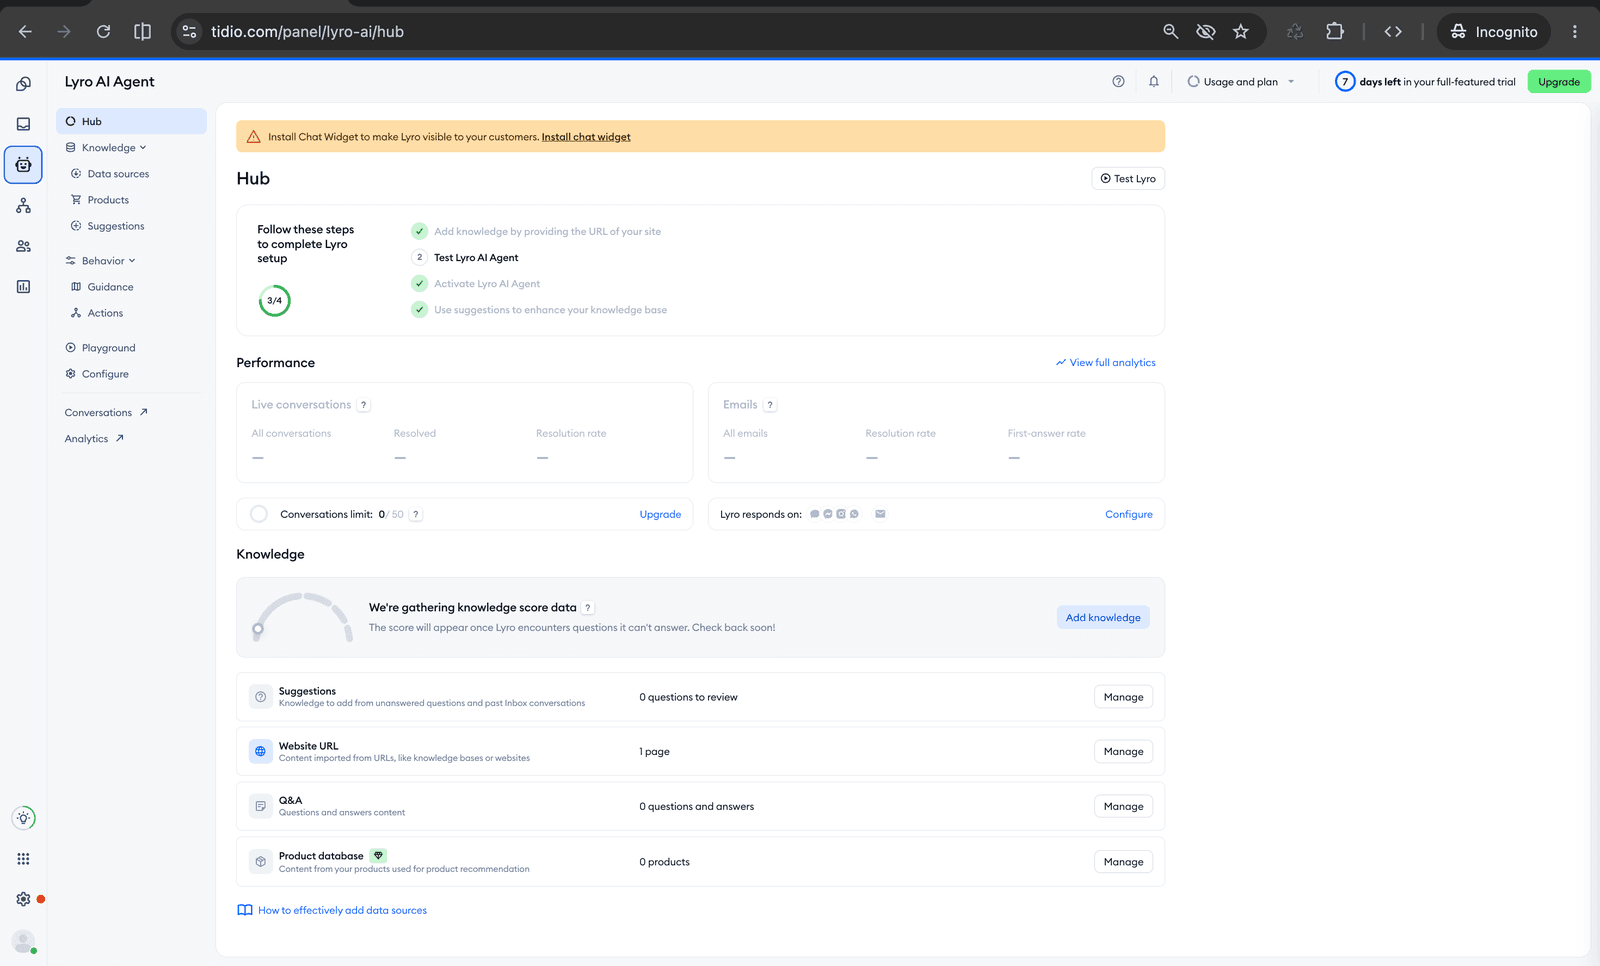
Task: Click the Live conversations help tooltip icon
Action: (x=364, y=405)
